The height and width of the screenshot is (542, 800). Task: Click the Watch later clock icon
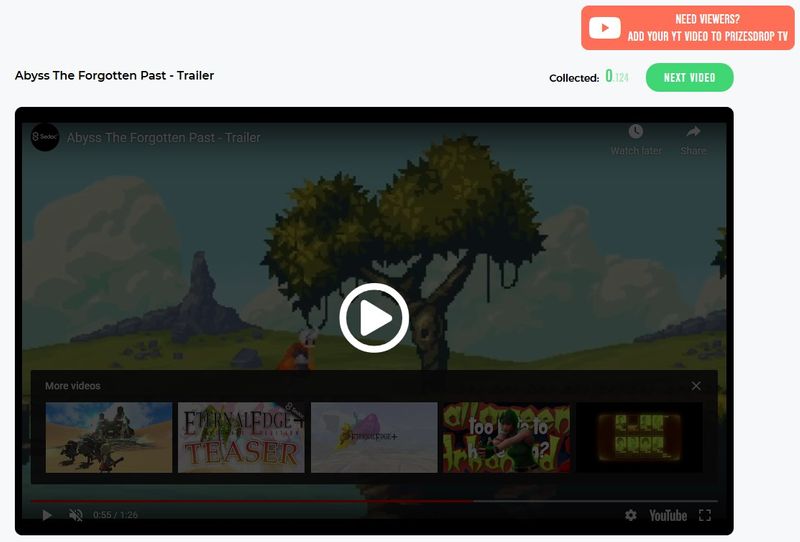coord(636,132)
